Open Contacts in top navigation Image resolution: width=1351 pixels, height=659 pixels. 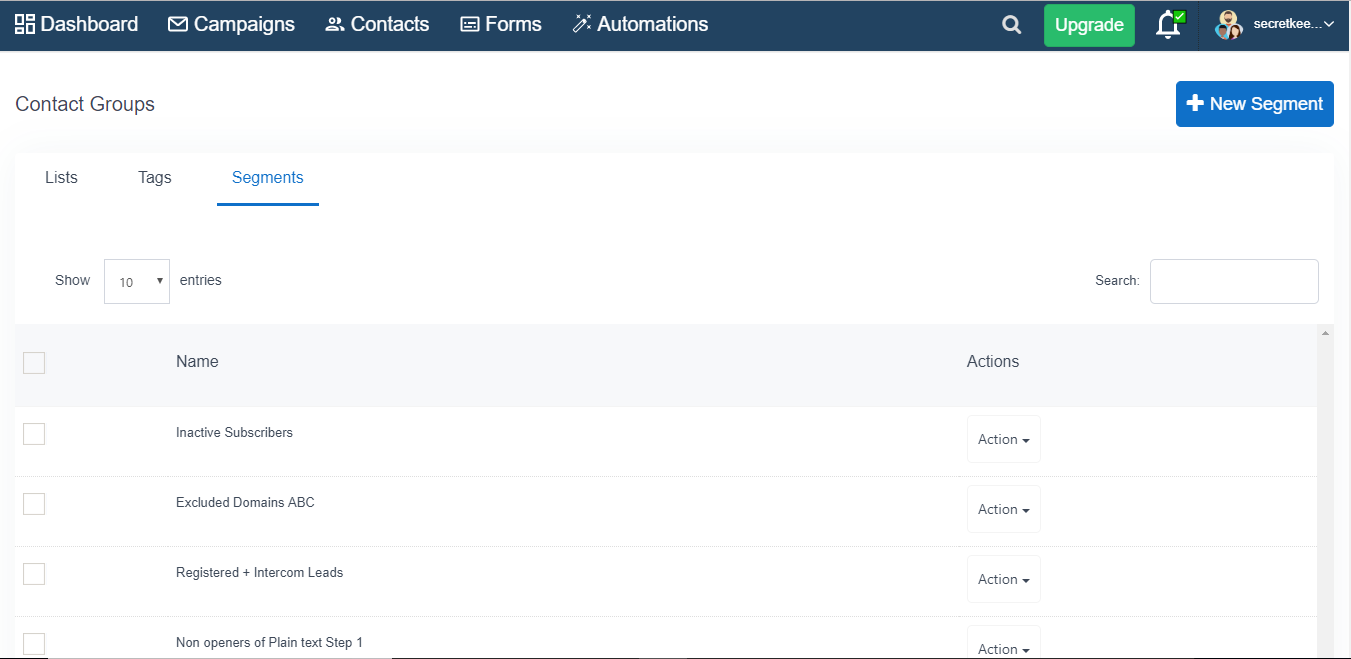click(x=377, y=24)
